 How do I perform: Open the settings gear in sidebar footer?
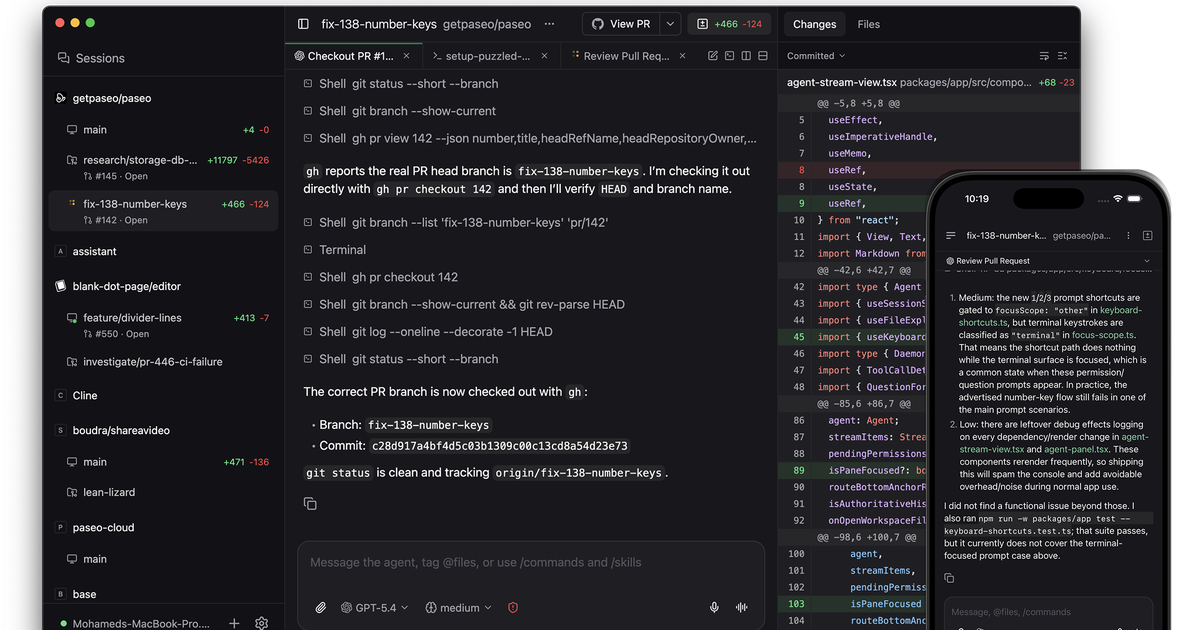pos(262,623)
